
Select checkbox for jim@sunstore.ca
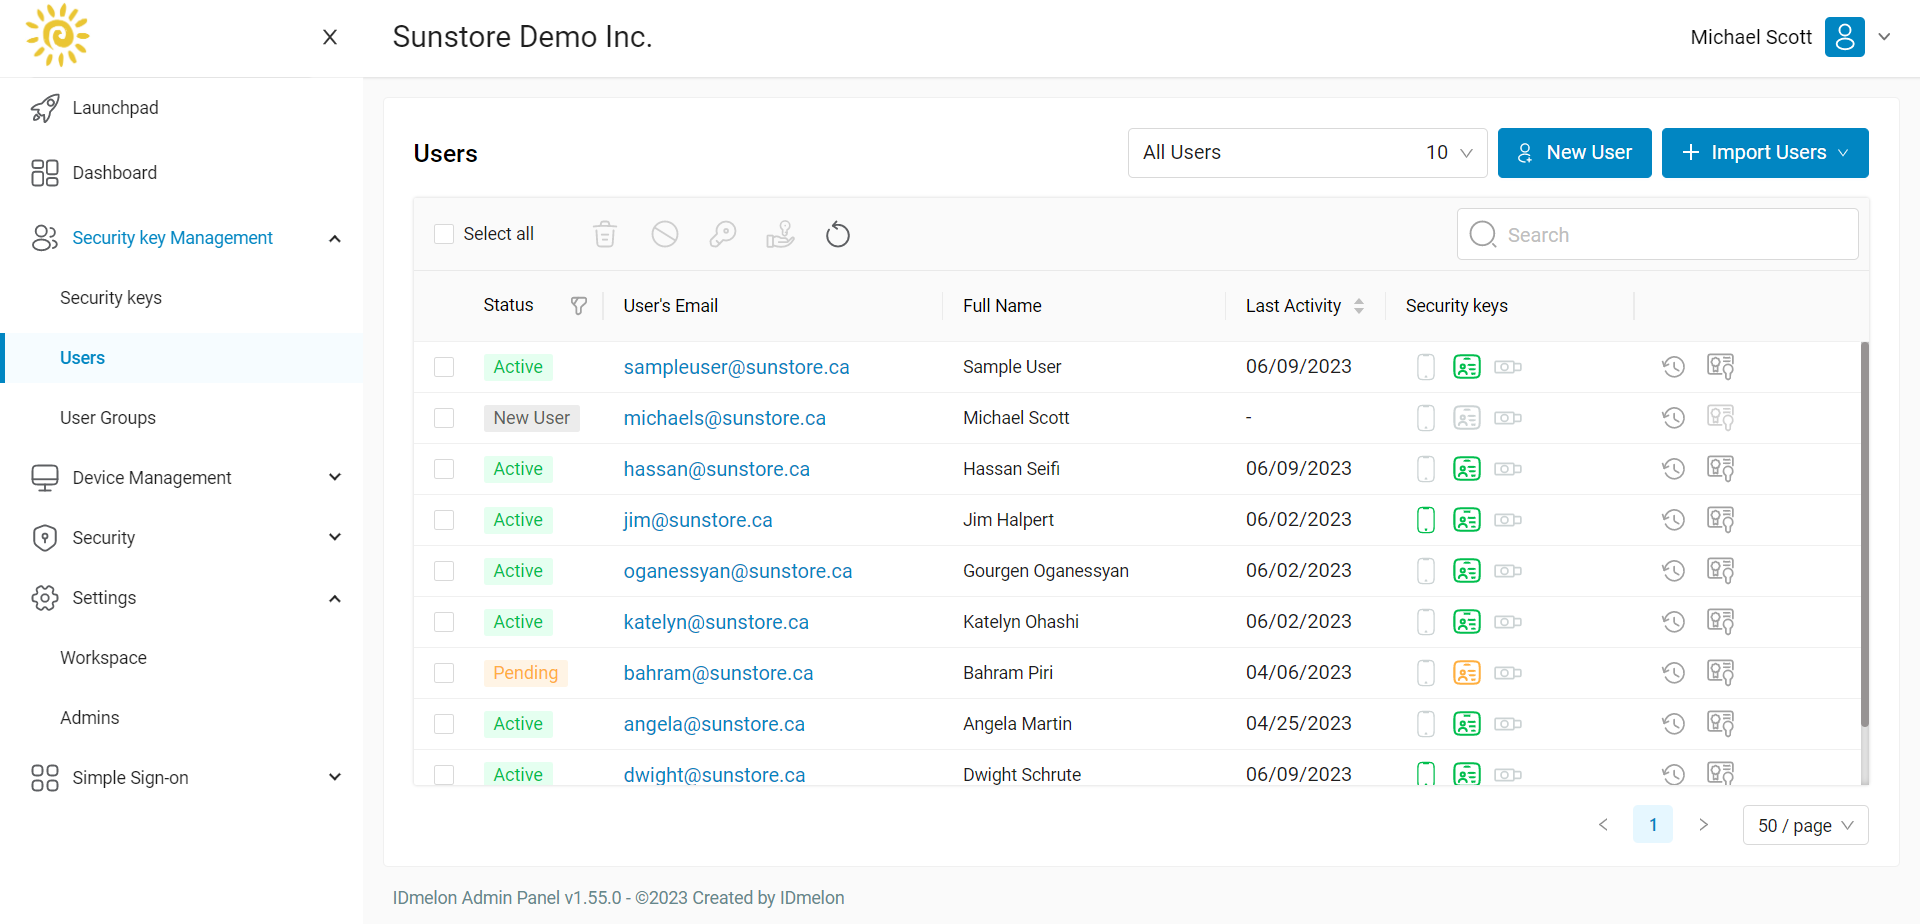[x=444, y=520]
